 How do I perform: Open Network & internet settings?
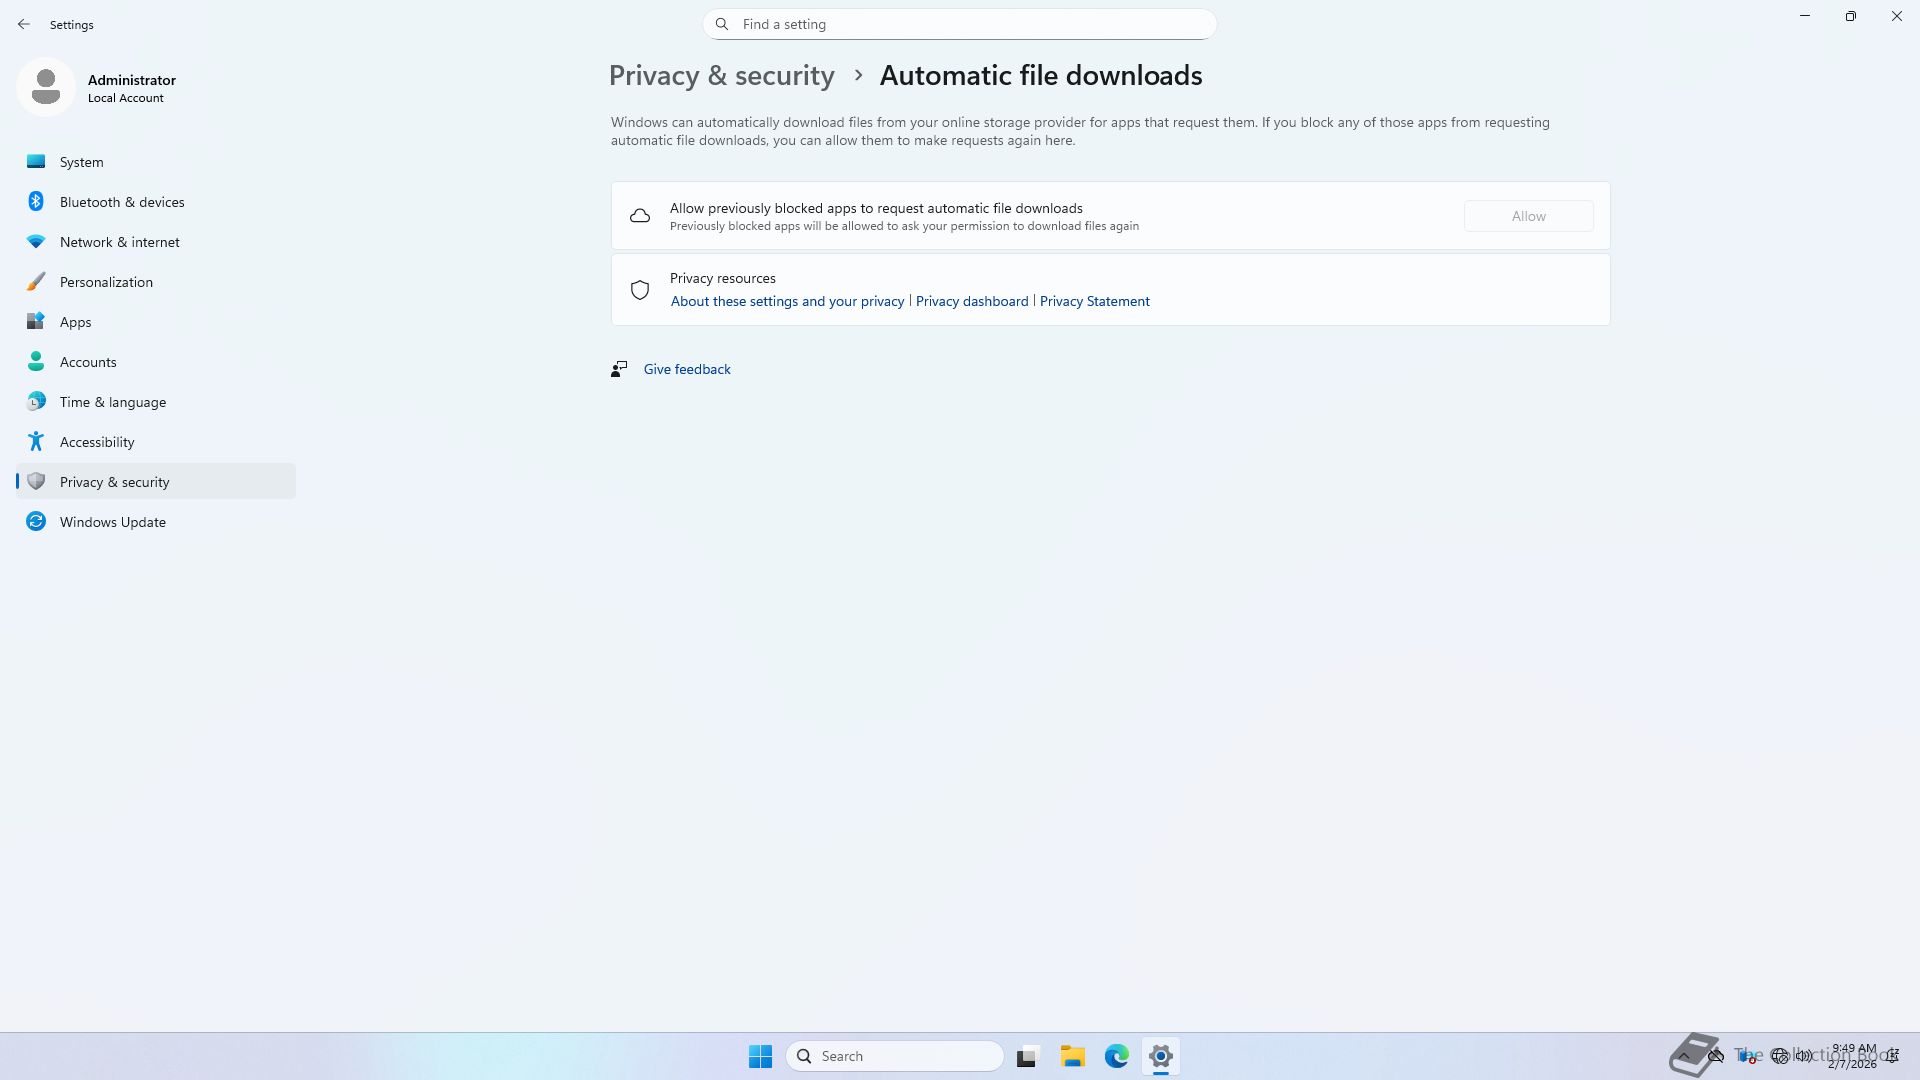[119, 242]
